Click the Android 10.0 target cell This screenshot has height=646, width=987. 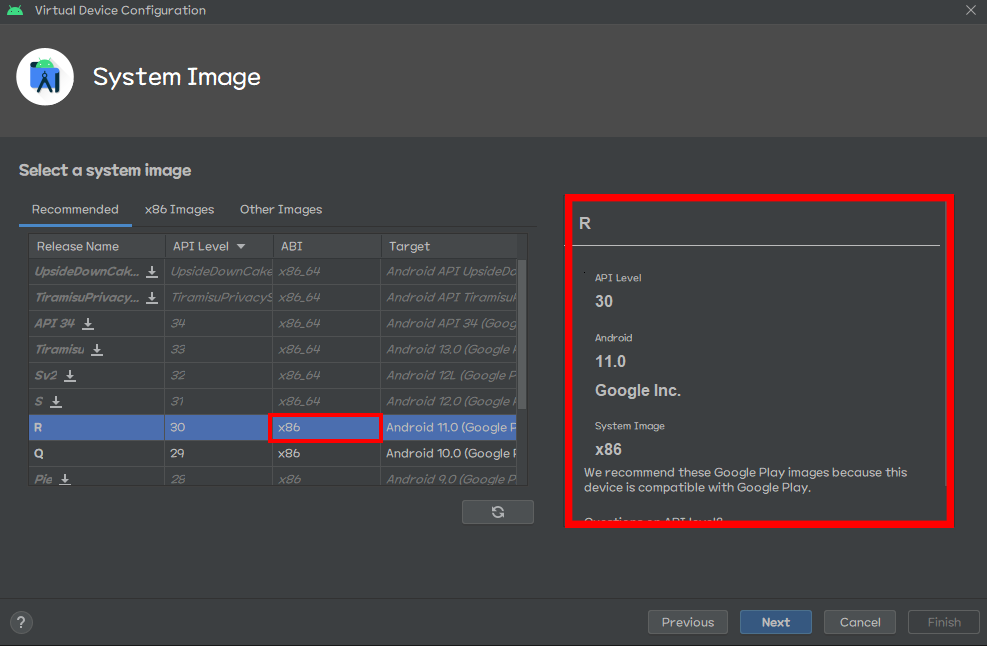pyautogui.click(x=449, y=453)
